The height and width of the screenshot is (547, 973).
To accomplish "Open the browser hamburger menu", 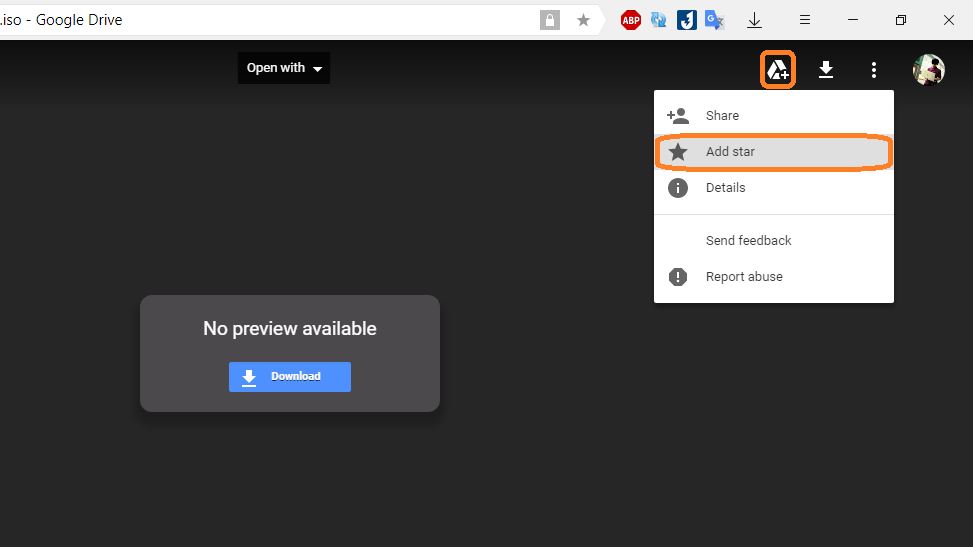I will pyautogui.click(x=805, y=20).
